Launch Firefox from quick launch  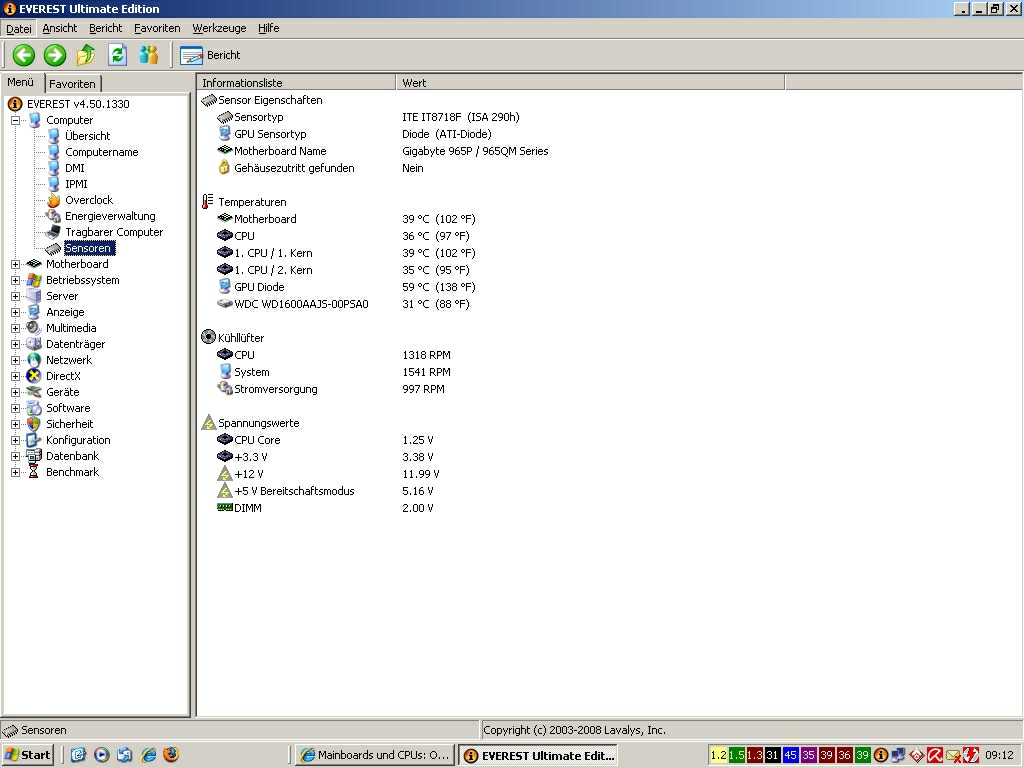click(x=171, y=755)
